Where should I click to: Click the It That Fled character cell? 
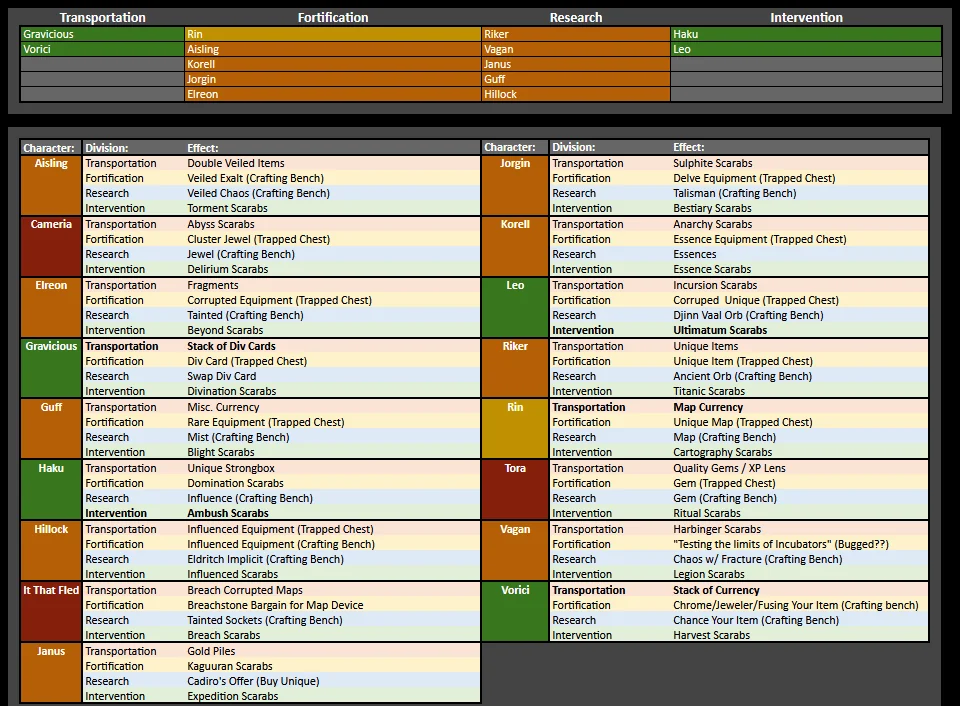click(51, 612)
